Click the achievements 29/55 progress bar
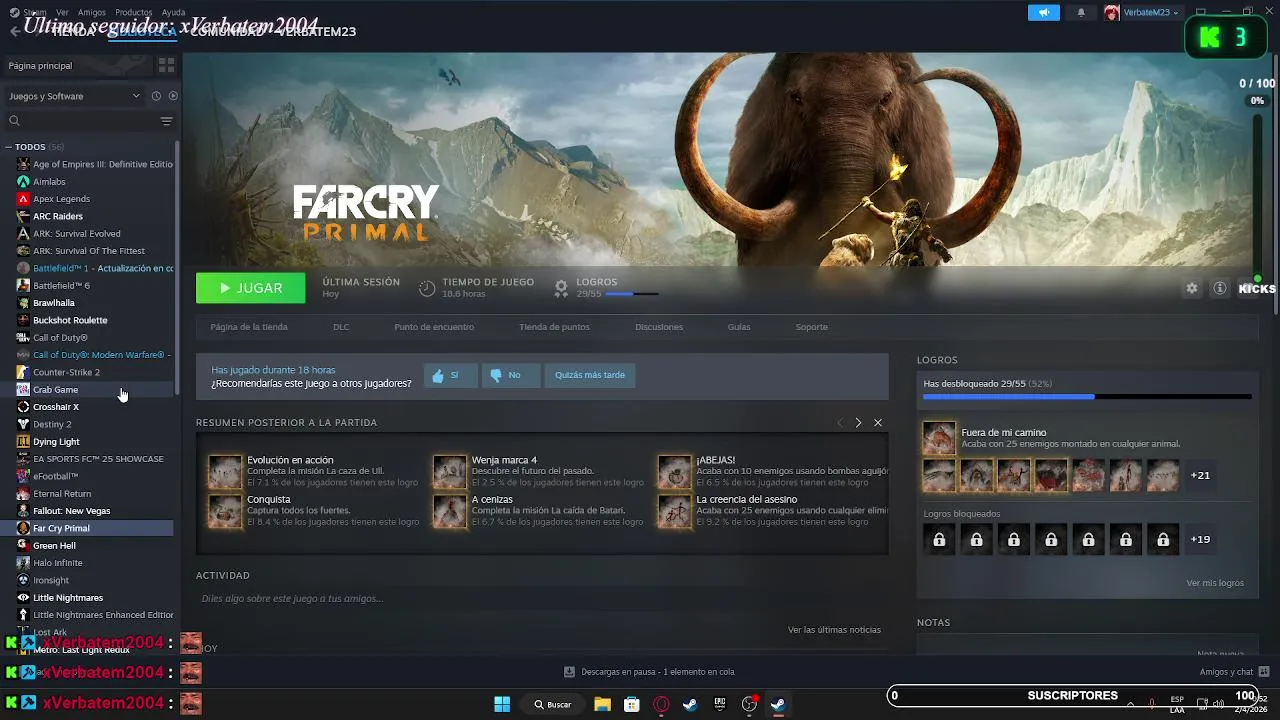This screenshot has width=1280, height=720. [x=1087, y=397]
